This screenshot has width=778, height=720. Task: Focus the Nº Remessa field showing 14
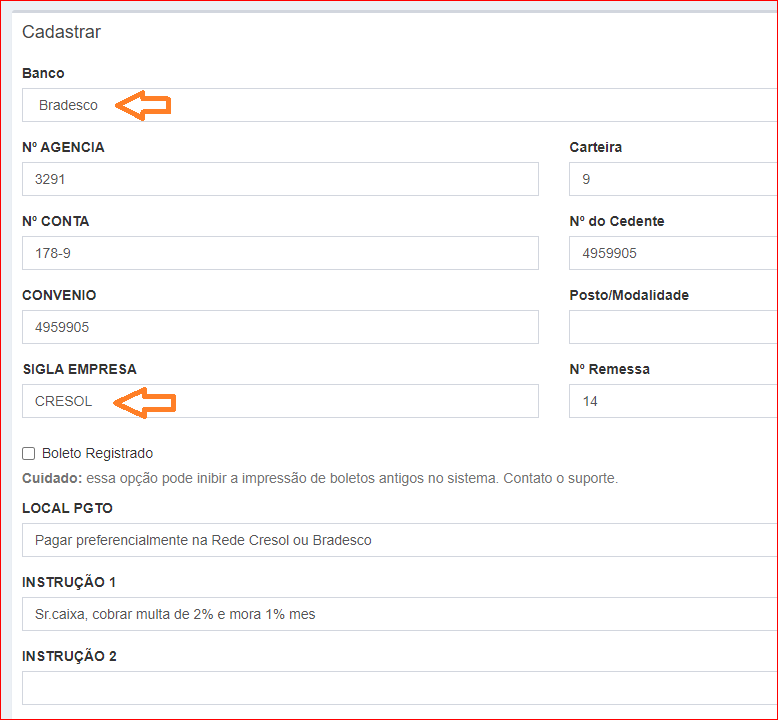tap(672, 402)
